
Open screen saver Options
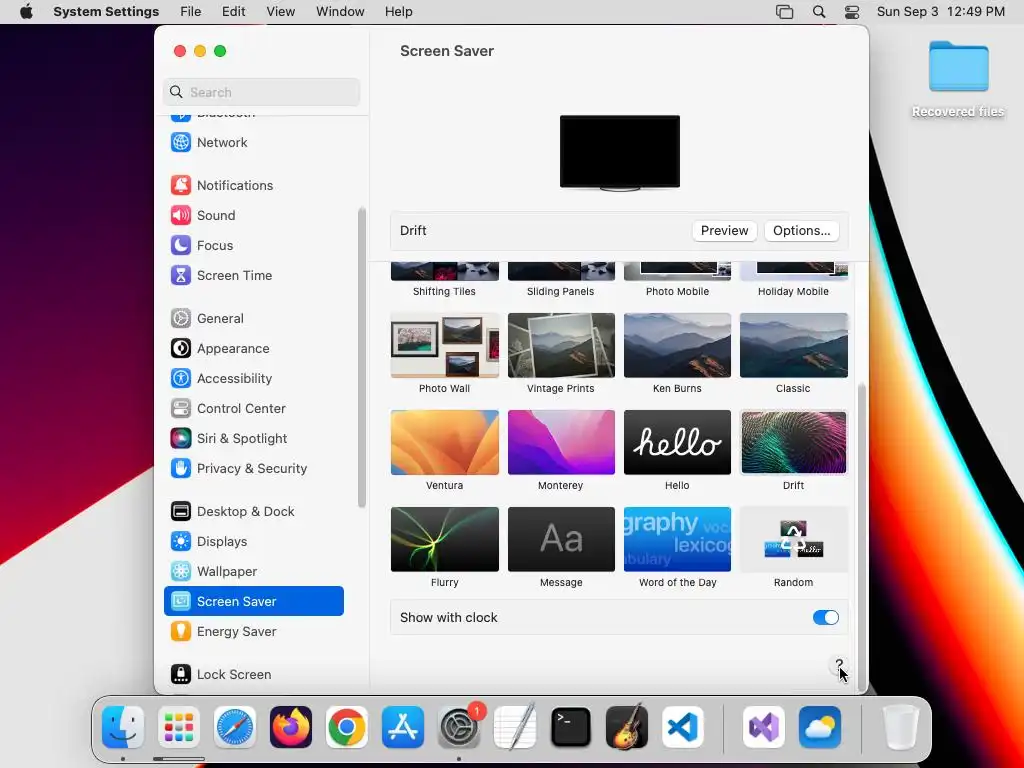pos(801,231)
